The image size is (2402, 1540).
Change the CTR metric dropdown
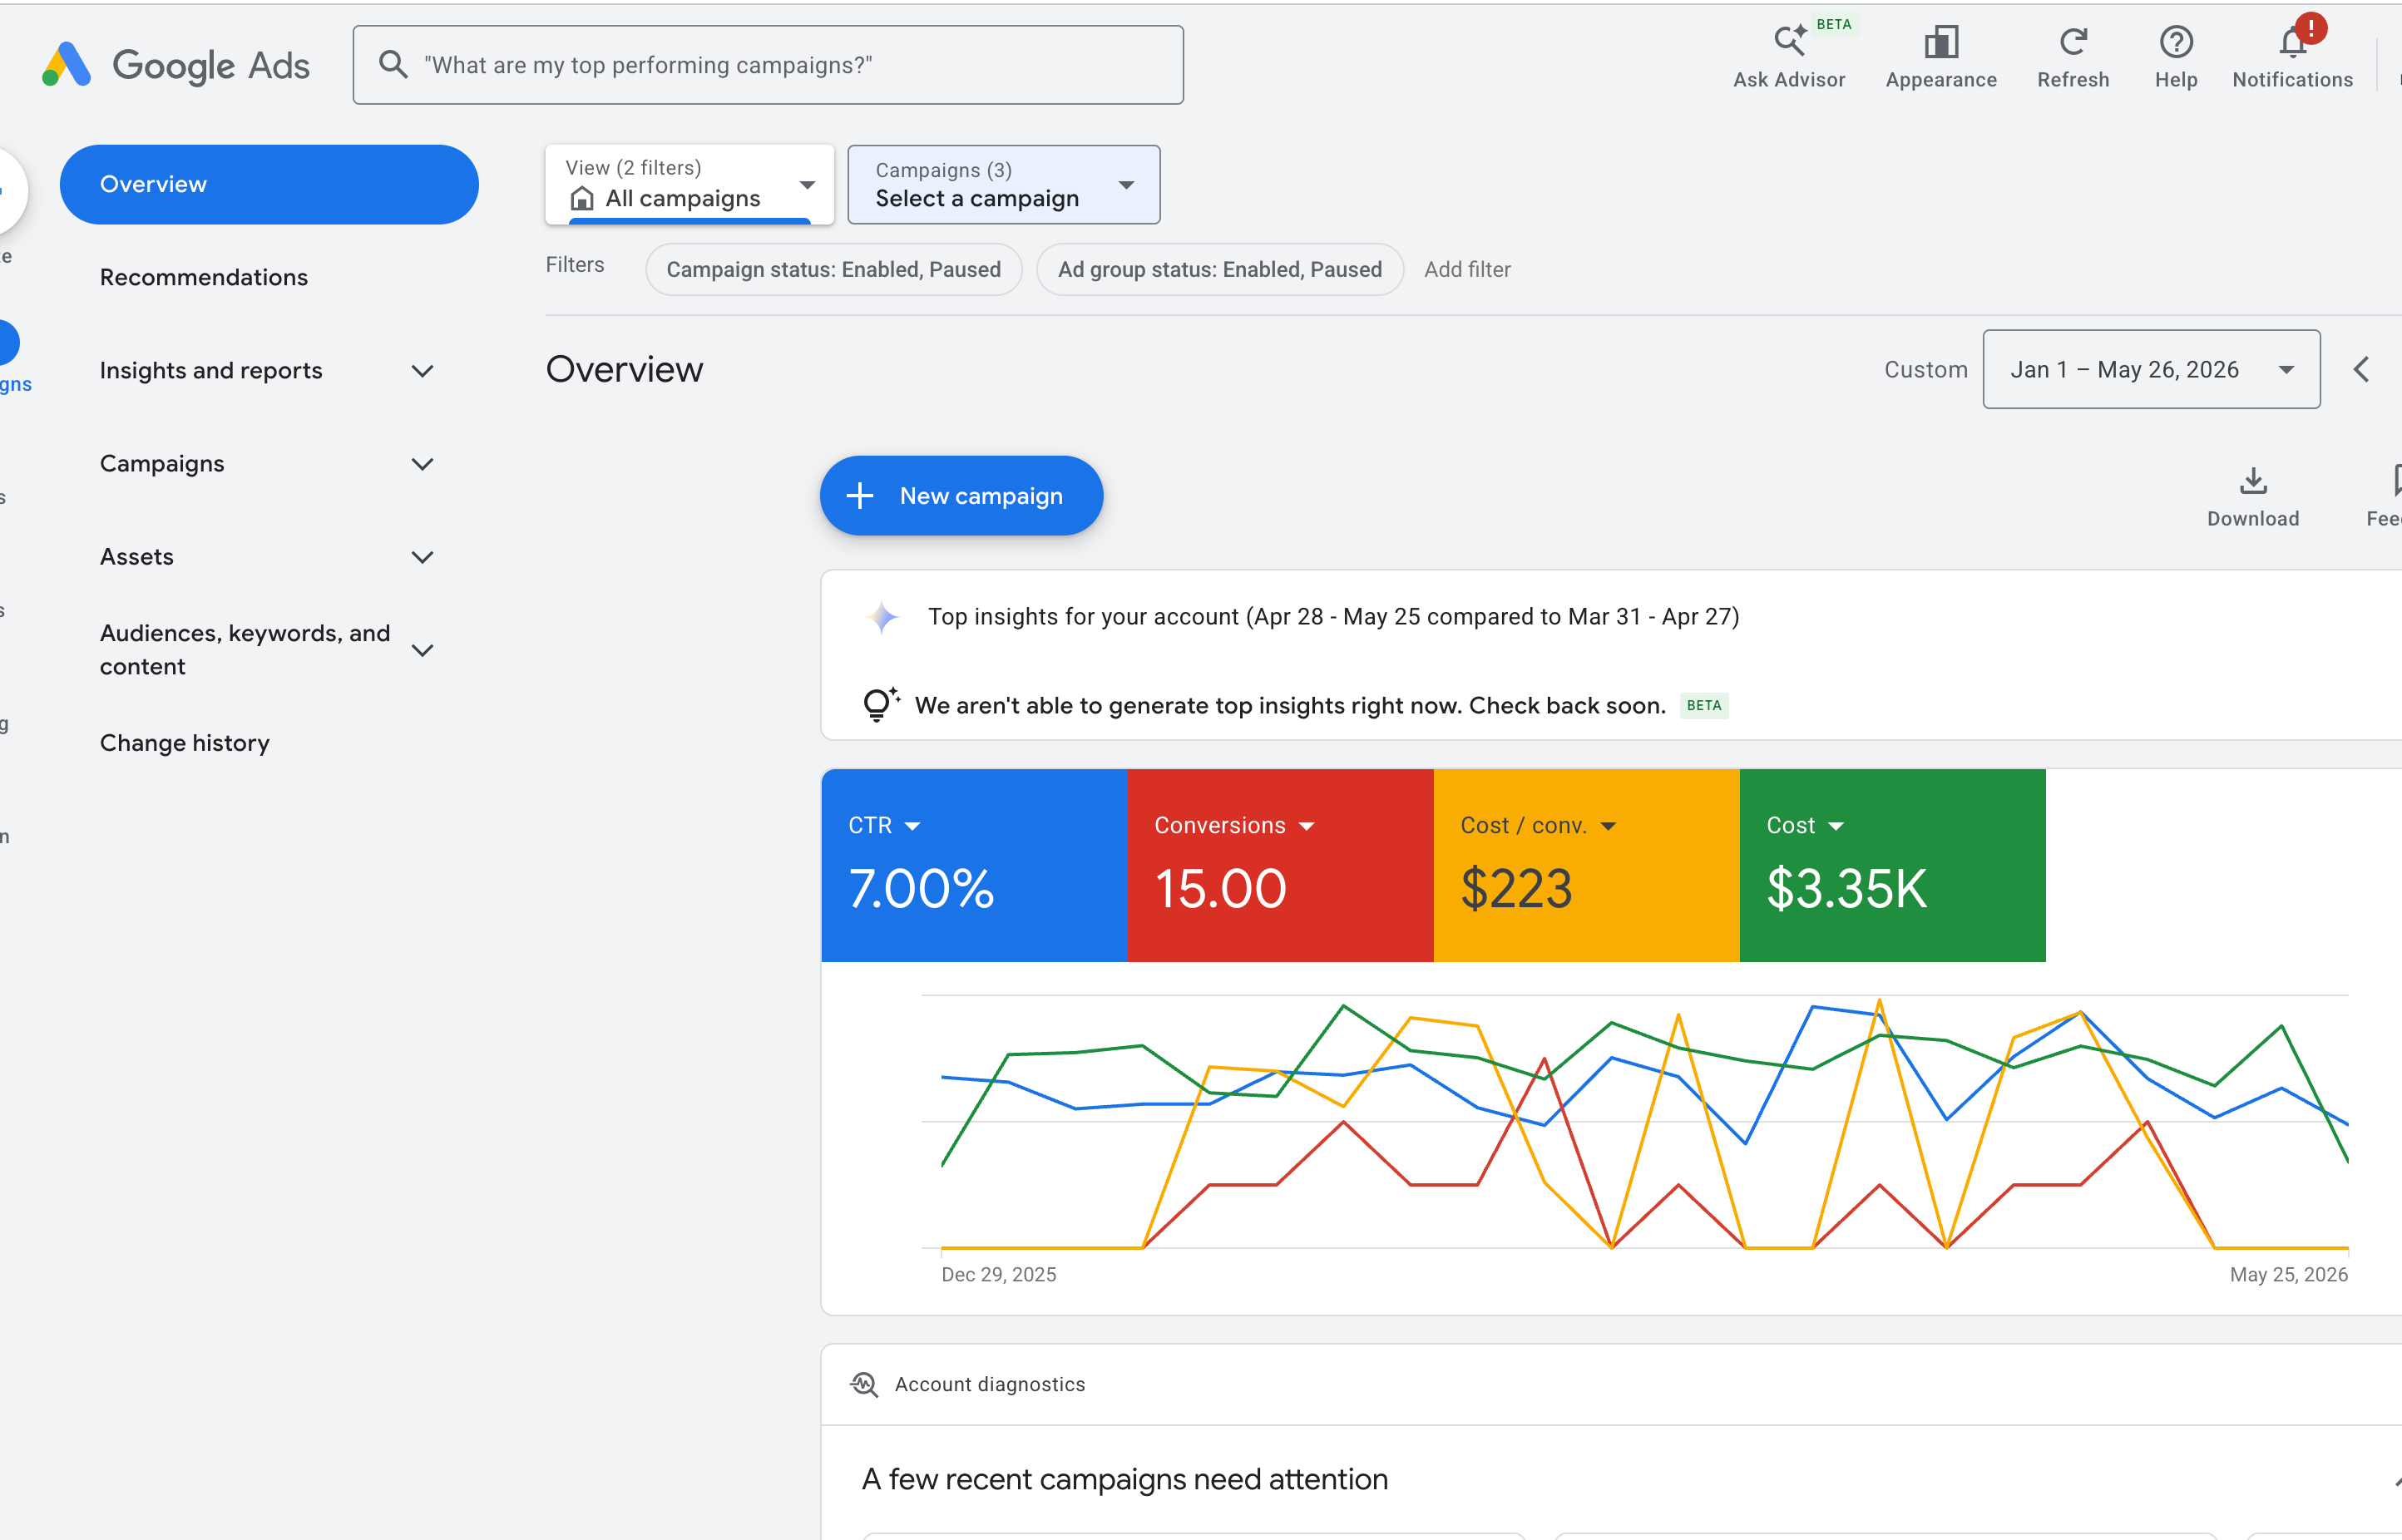(884, 825)
